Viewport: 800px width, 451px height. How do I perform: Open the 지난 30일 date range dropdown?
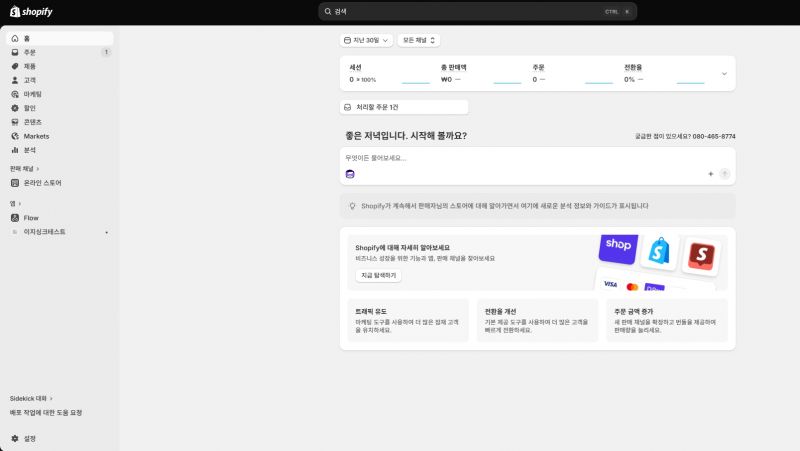pyautogui.click(x=366, y=40)
